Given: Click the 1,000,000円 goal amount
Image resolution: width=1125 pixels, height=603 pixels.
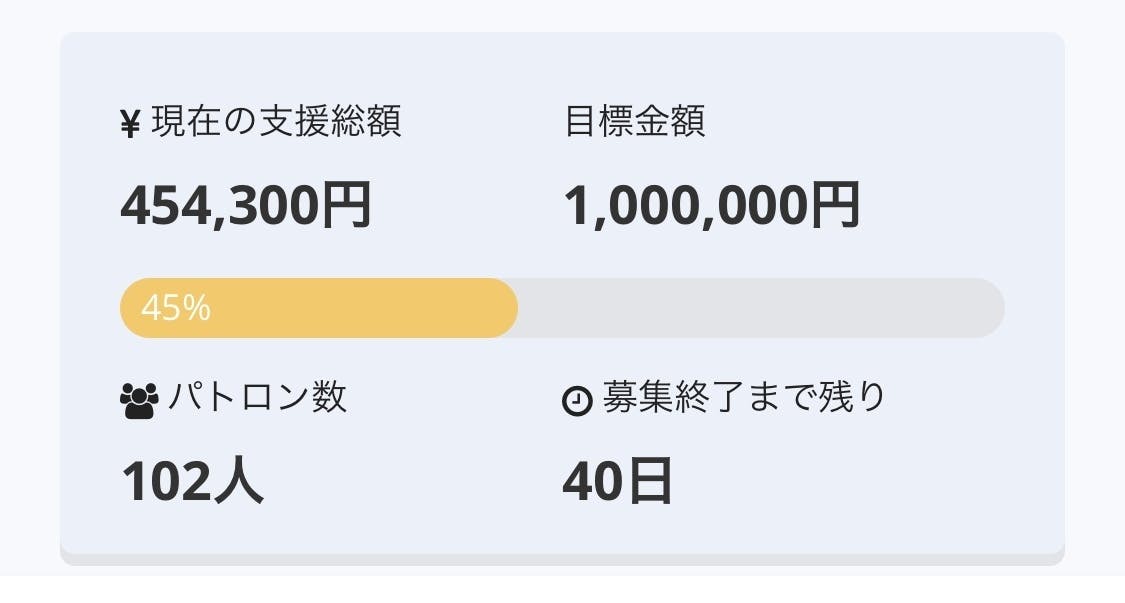Looking at the screenshot, I should [x=711, y=205].
